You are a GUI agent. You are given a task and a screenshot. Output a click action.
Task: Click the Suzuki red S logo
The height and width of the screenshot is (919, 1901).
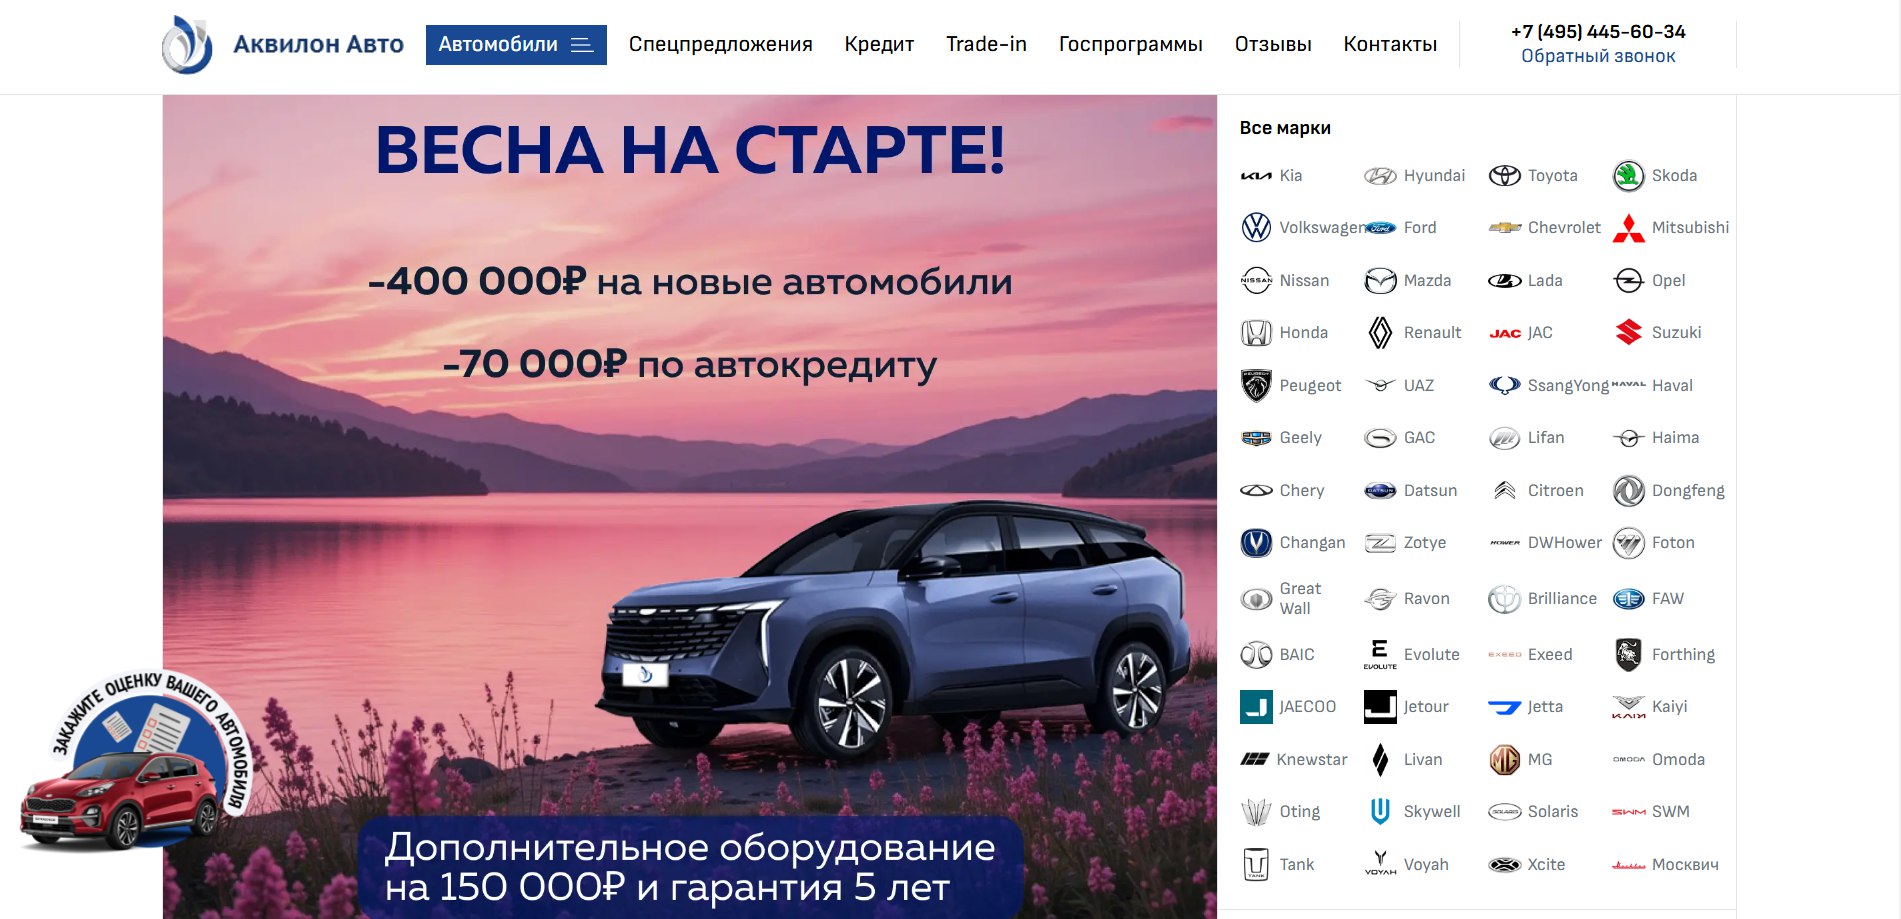pos(1628,333)
